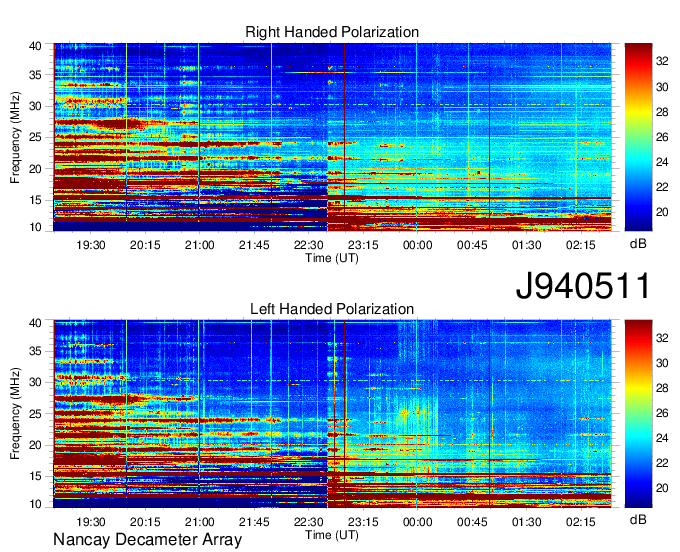Click the 40 MHz tick of Left Handed plot
The height and width of the screenshot is (552, 680).
(36, 323)
